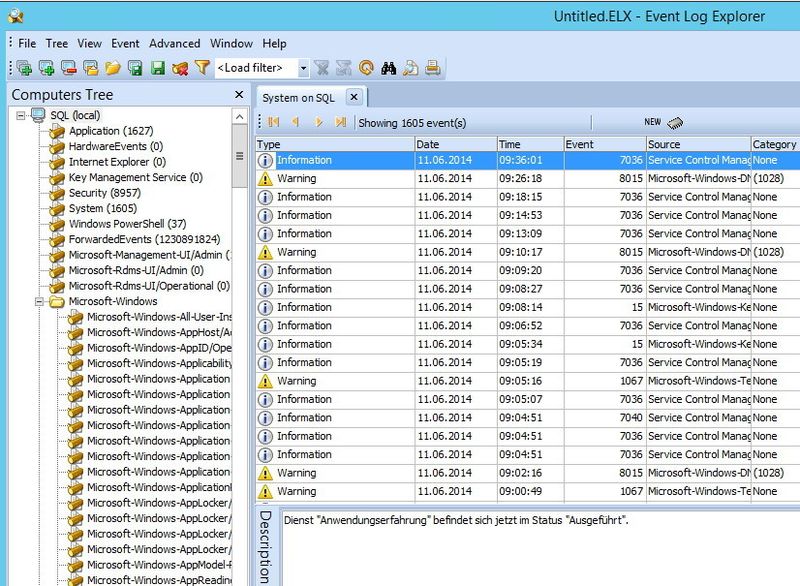This screenshot has height=586, width=800.
Task: Click the greyed Clear filter icon
Action: click(x=321, y=68)
